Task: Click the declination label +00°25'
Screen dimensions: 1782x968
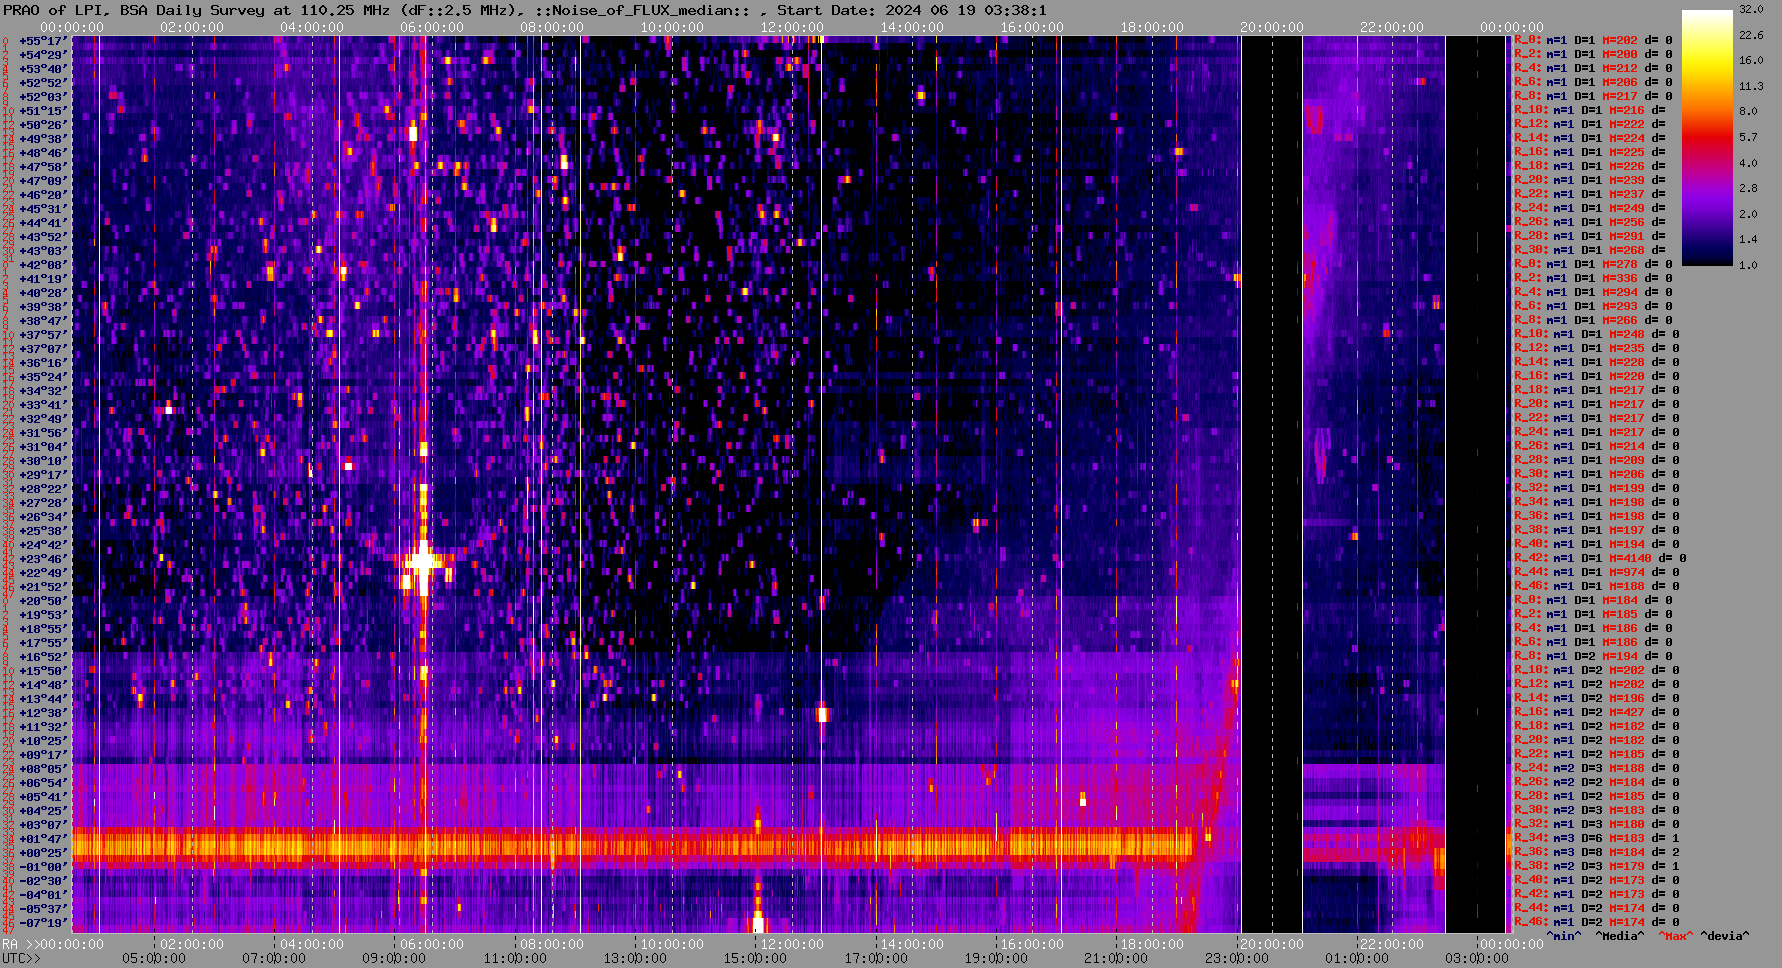Action: (x=43, y=853)
